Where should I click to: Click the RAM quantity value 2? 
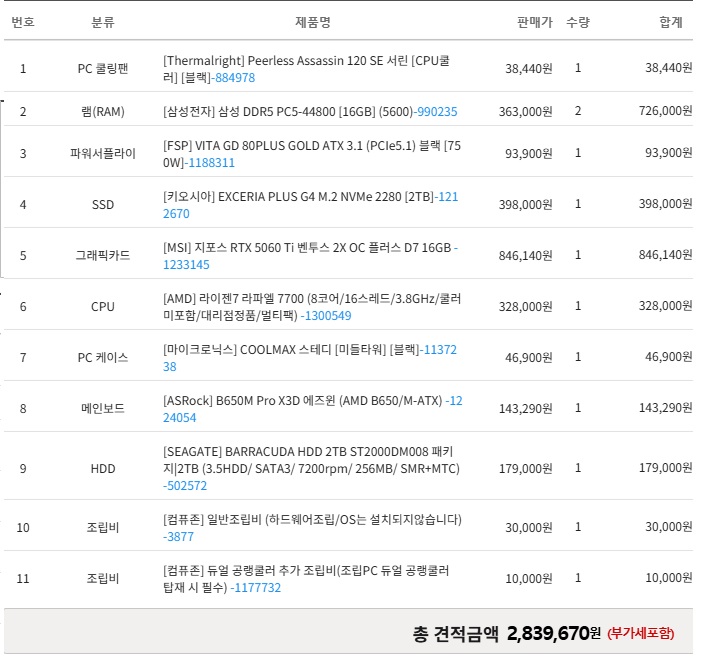[x=578, y=111]
